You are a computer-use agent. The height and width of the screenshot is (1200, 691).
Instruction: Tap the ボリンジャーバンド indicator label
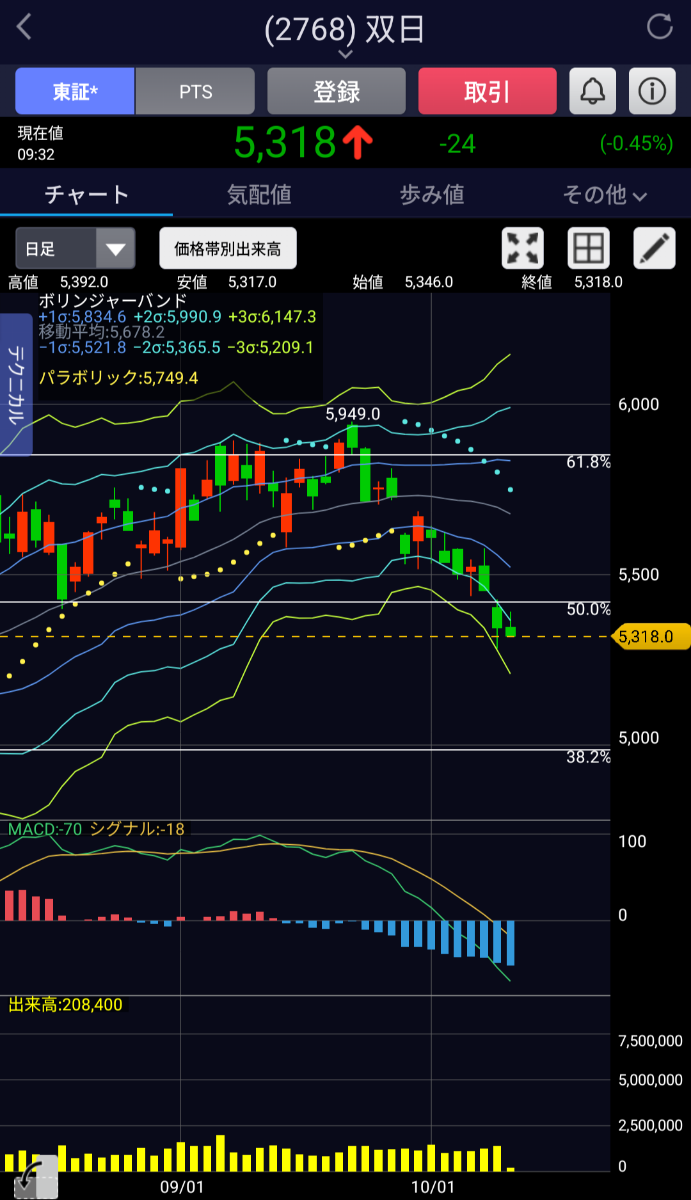point(113,300)
